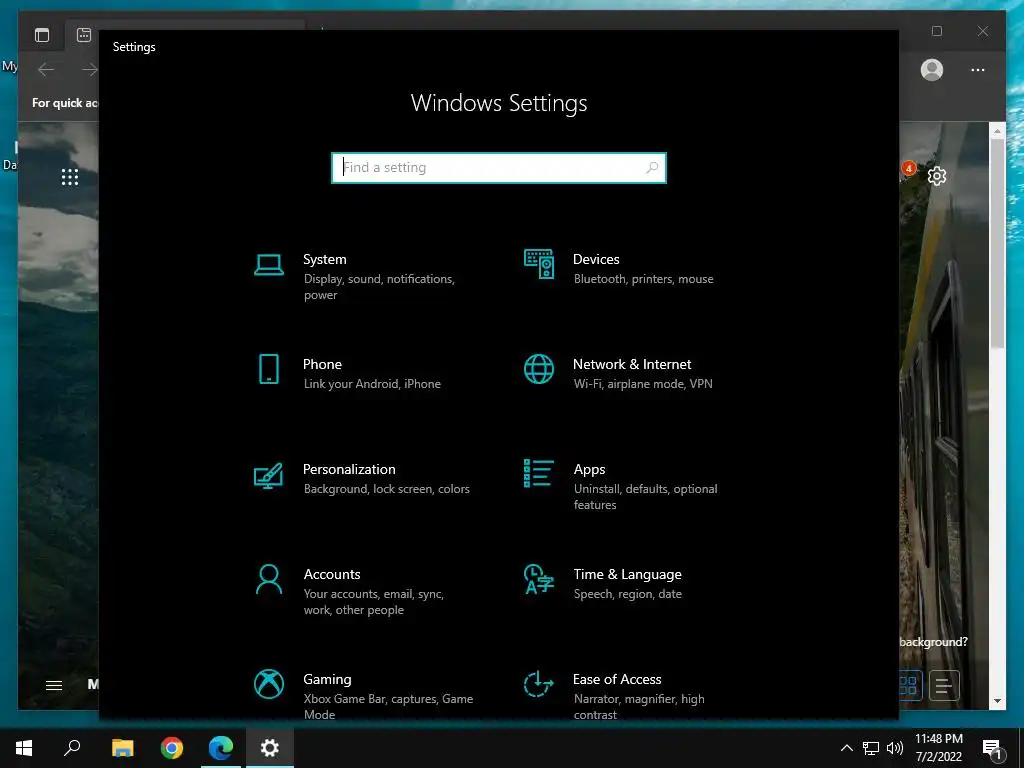The image size is (1024, 768).
Task: Click the Devices category title
Action: pyautogui.click(x=596, y=259)
